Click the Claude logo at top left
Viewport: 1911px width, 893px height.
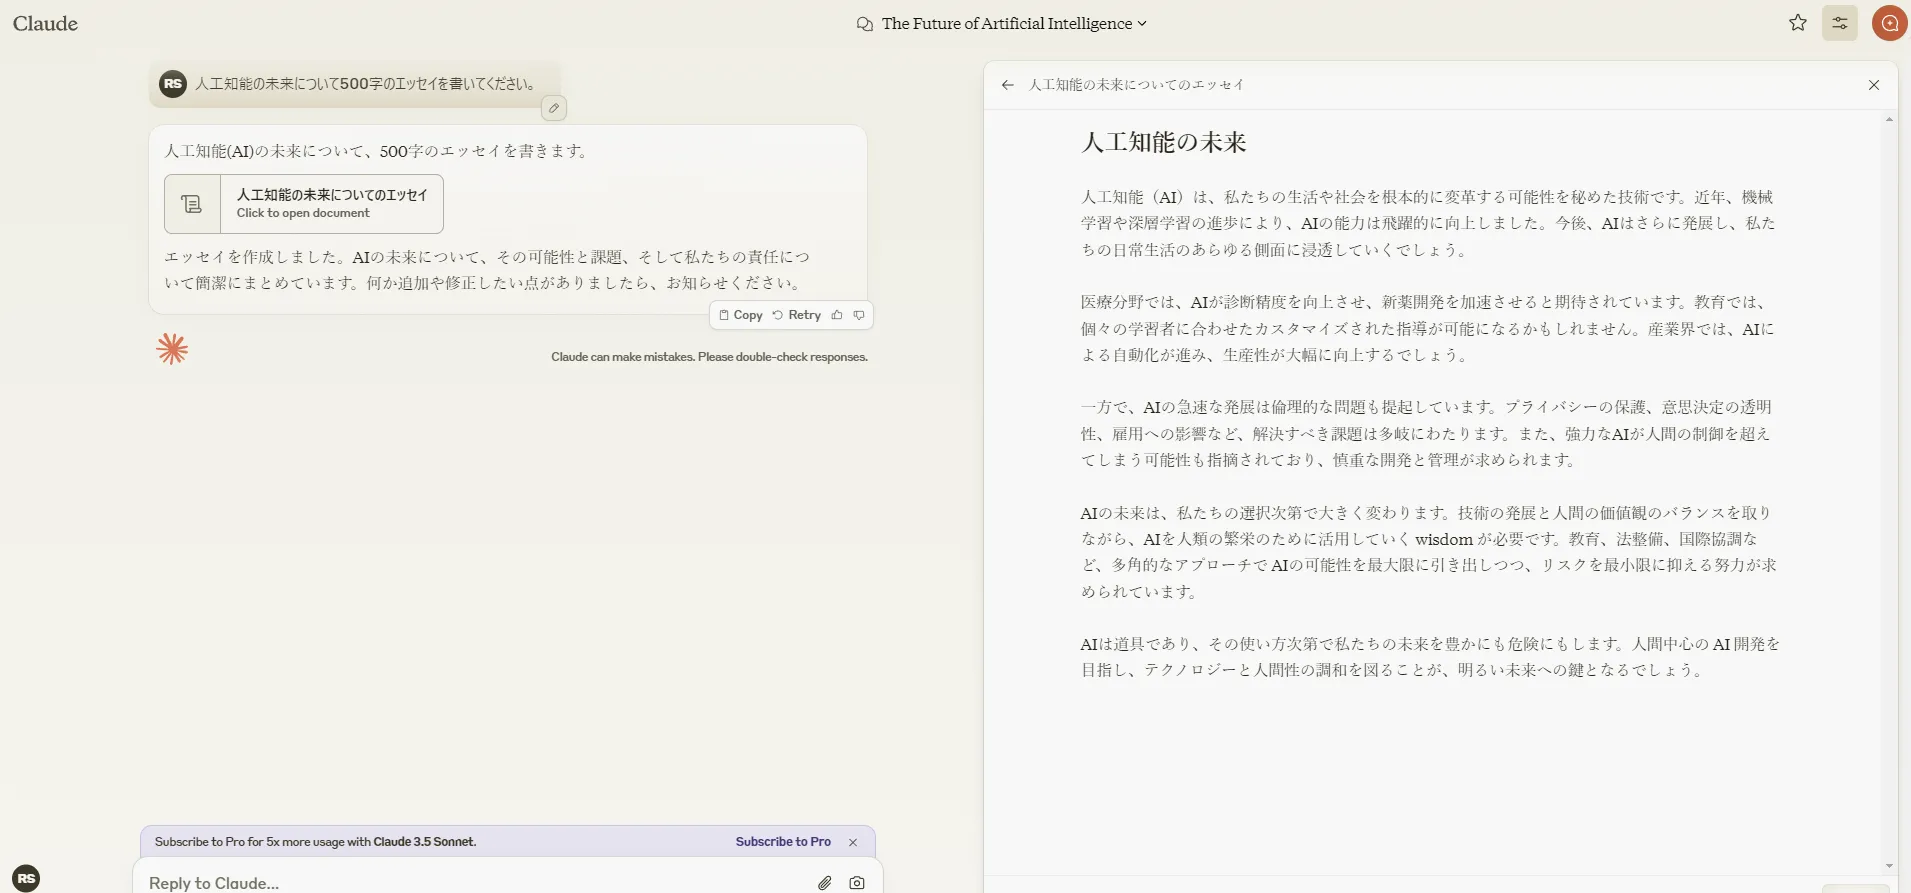[45, 23]
